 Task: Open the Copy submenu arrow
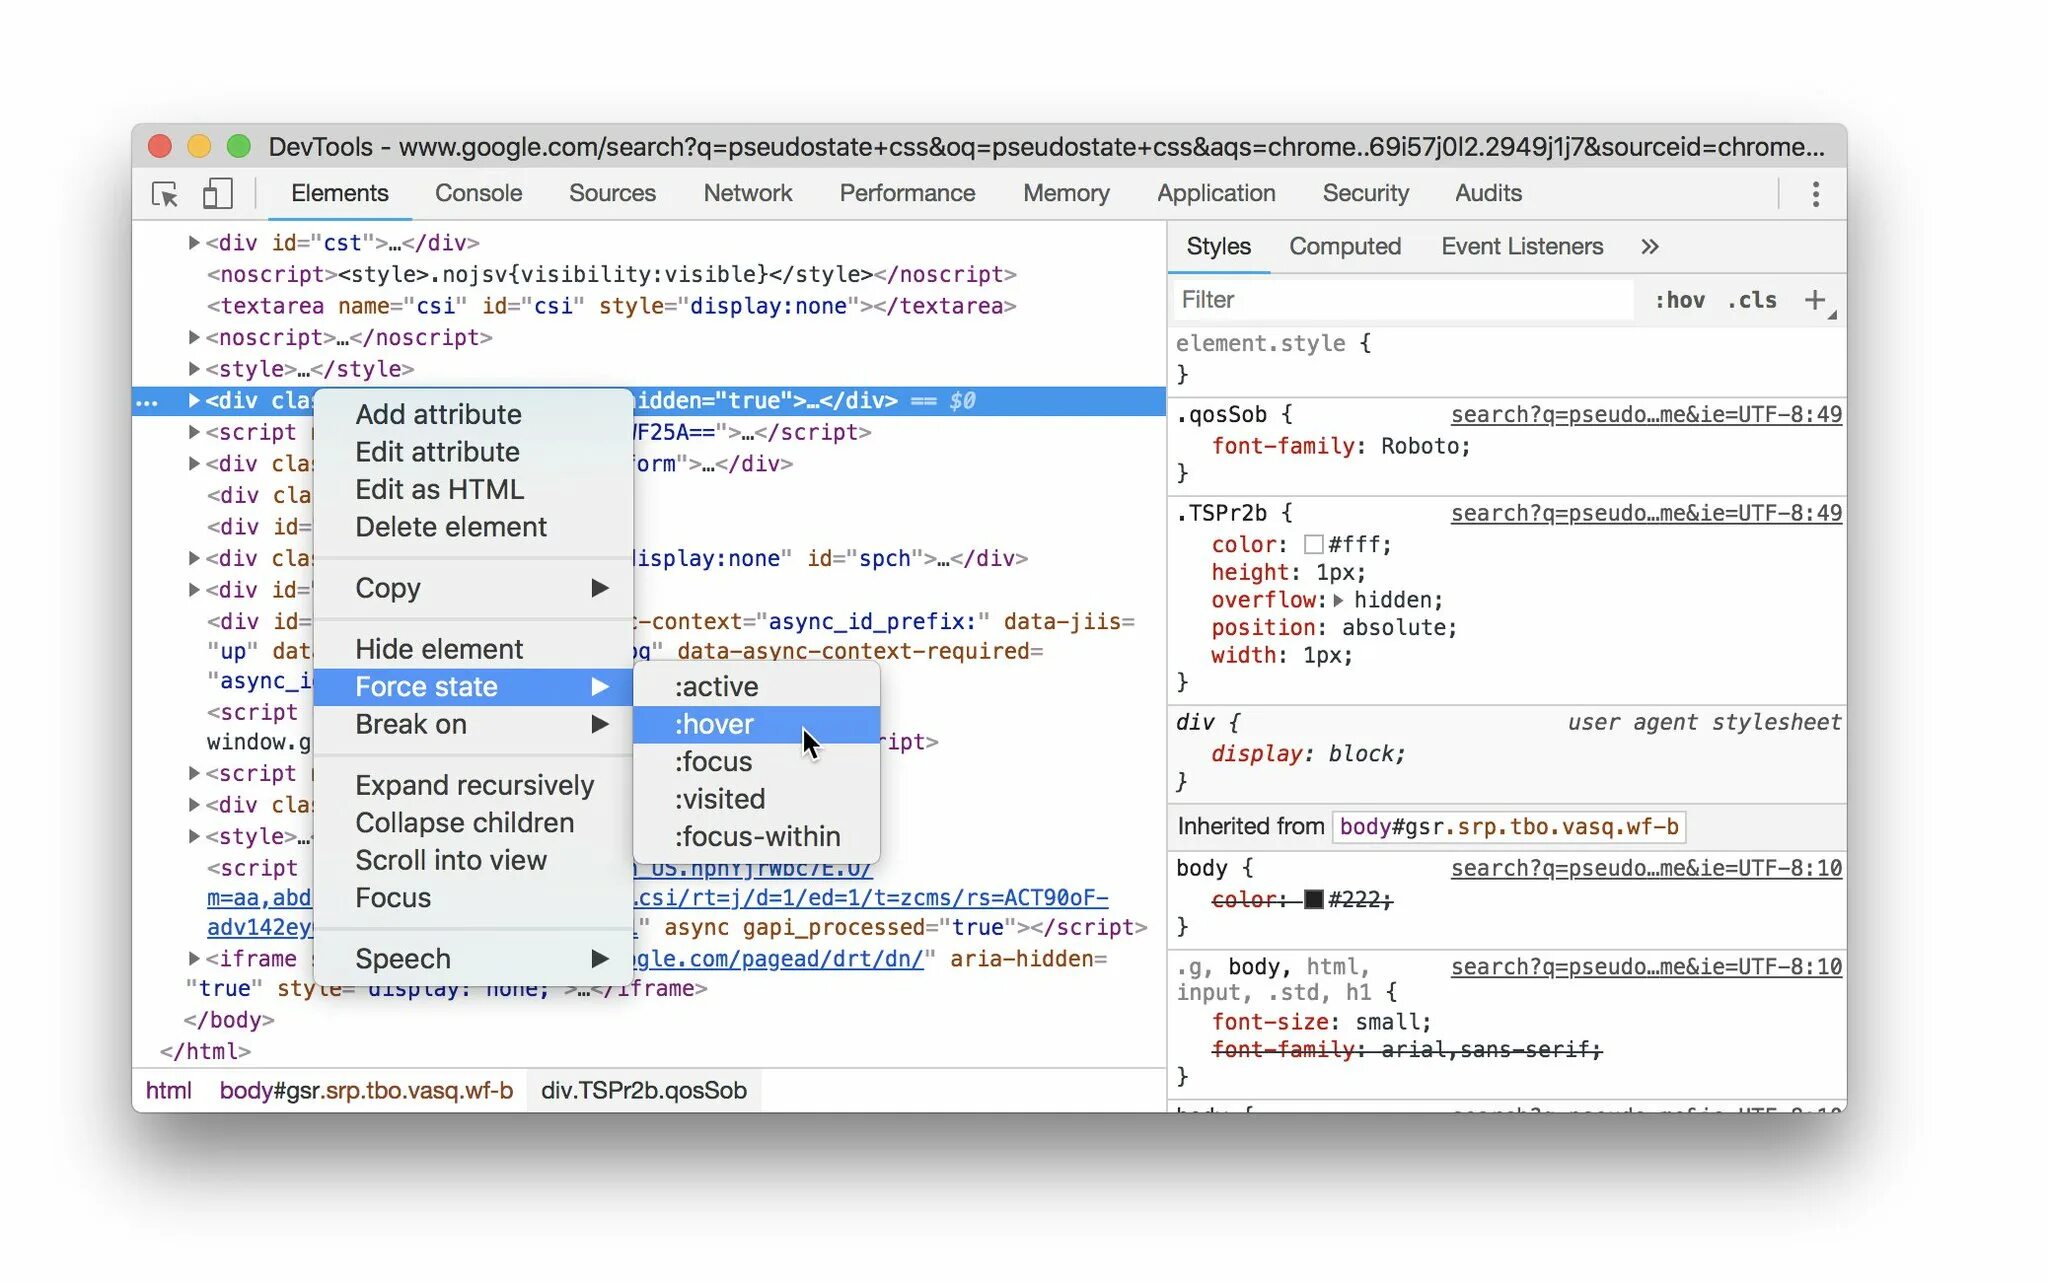coord(599,587)
